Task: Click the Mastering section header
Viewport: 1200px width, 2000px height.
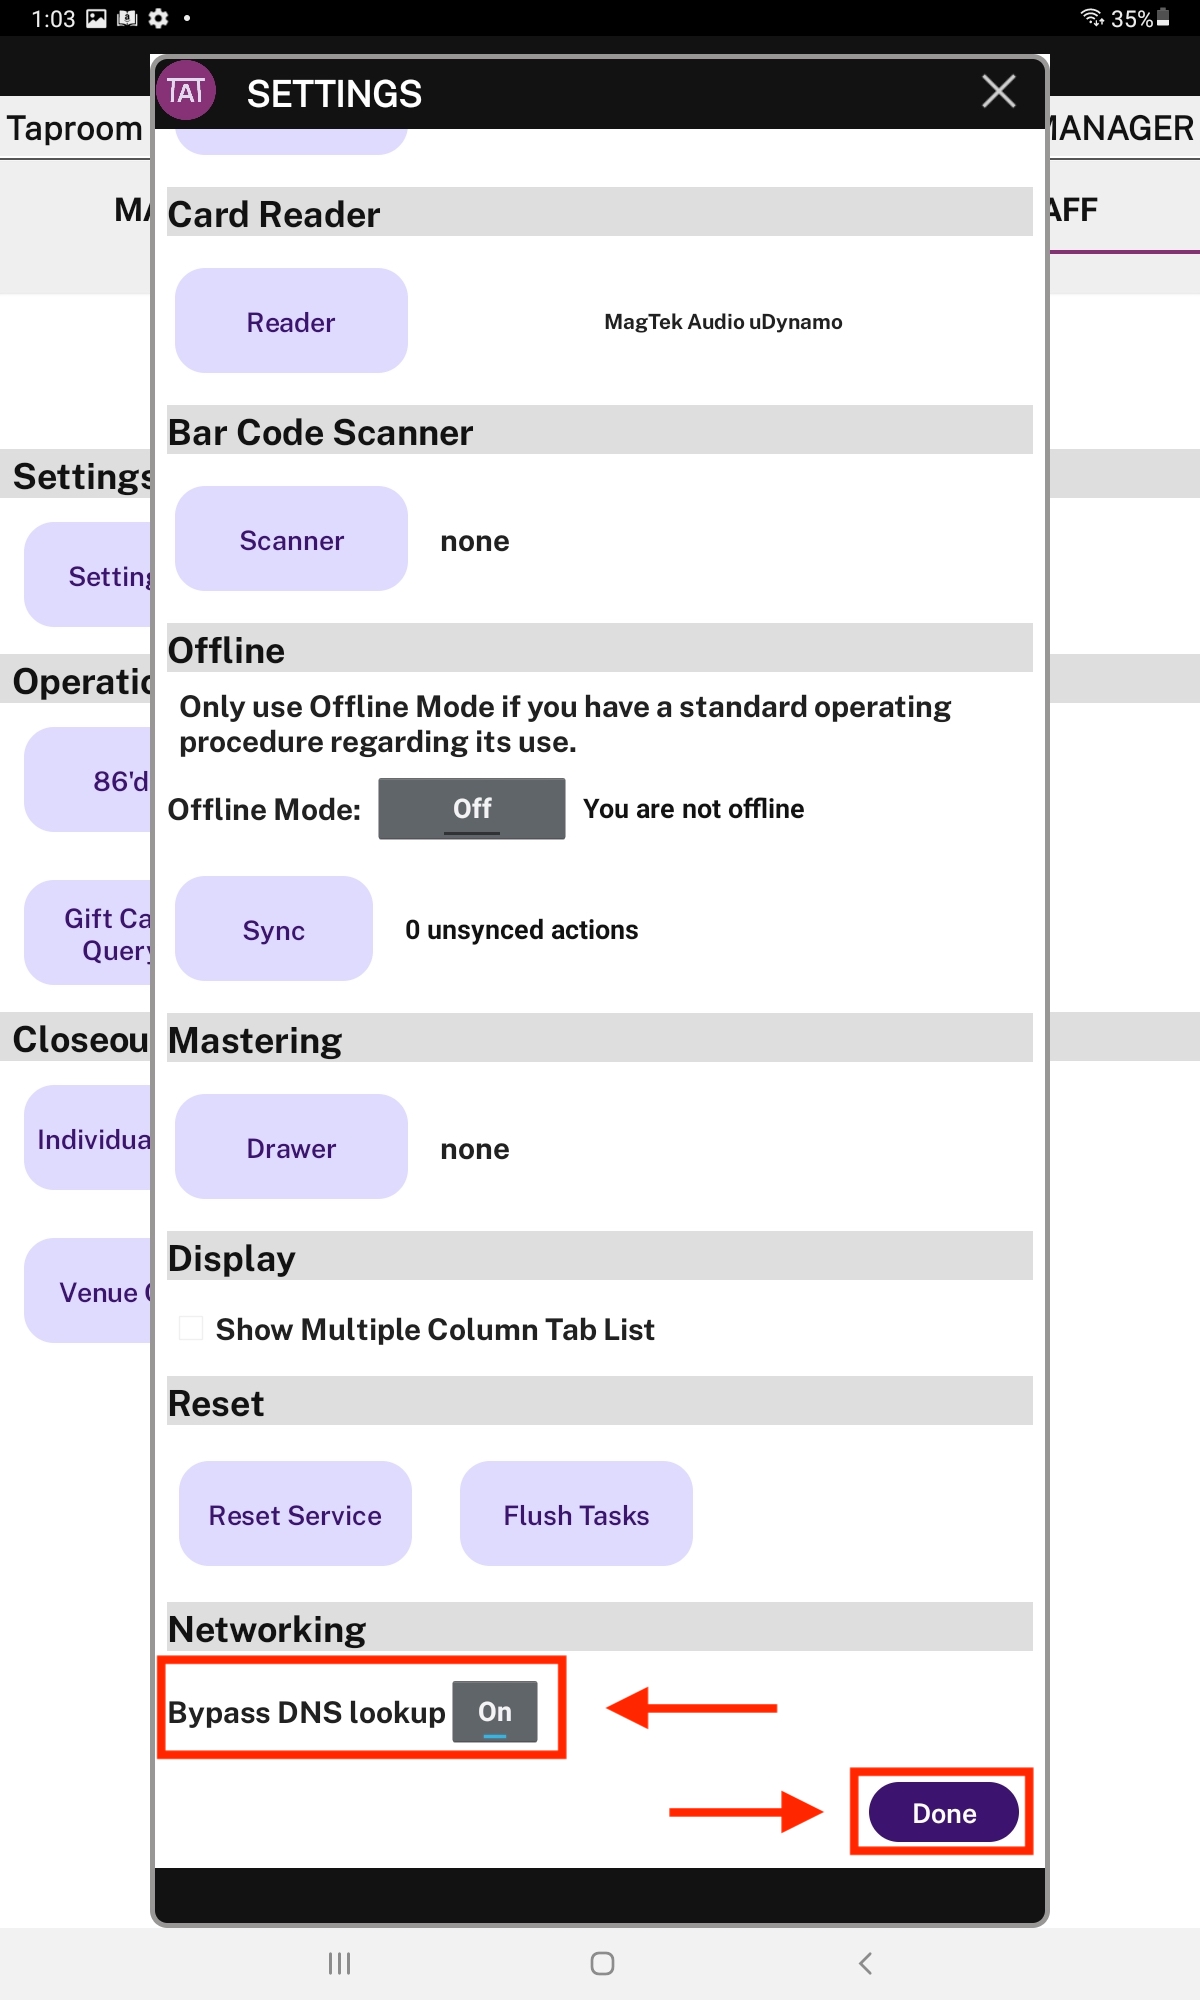Action: [x=600, y=1039]
